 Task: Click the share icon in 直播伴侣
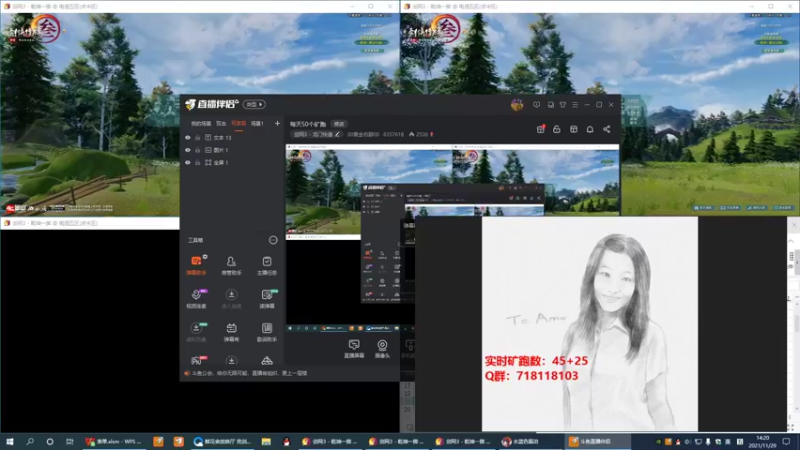point(607,130)
